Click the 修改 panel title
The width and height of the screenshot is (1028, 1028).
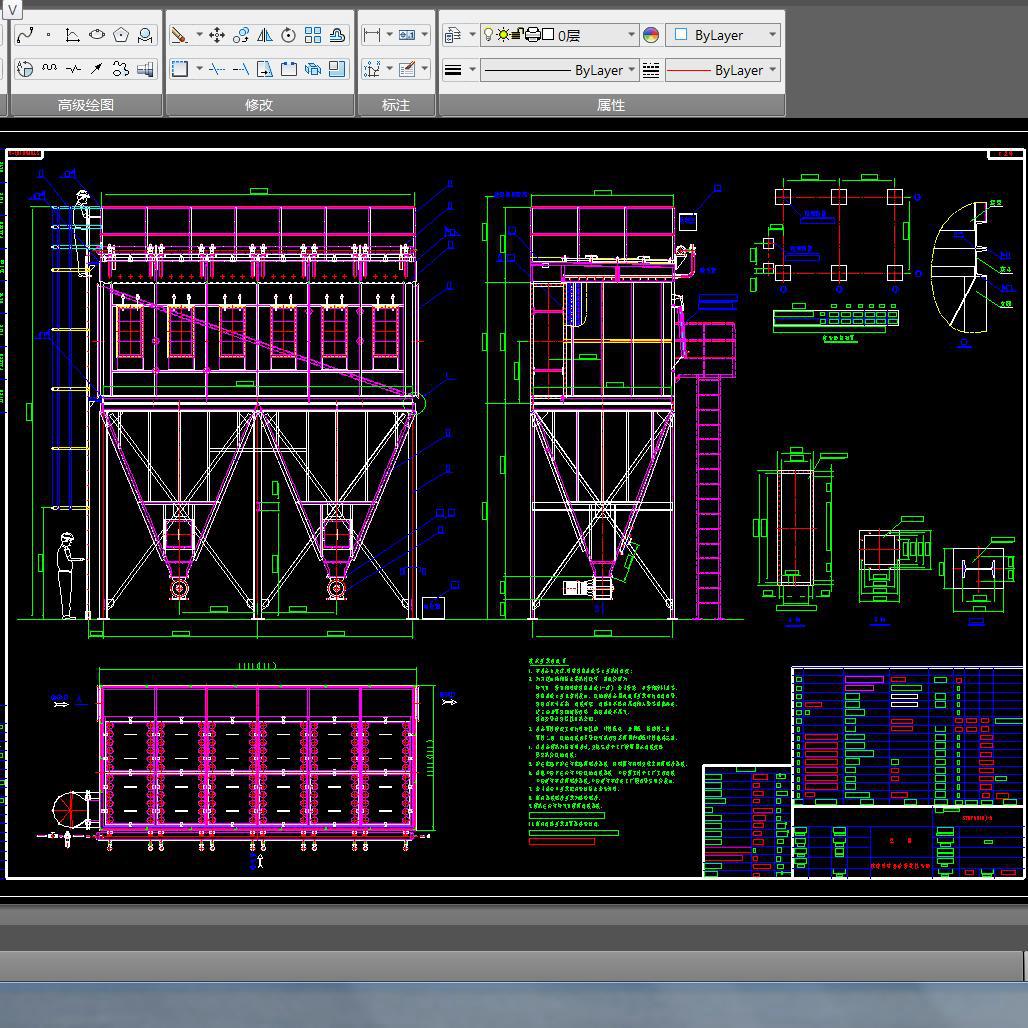coord(259,105)
